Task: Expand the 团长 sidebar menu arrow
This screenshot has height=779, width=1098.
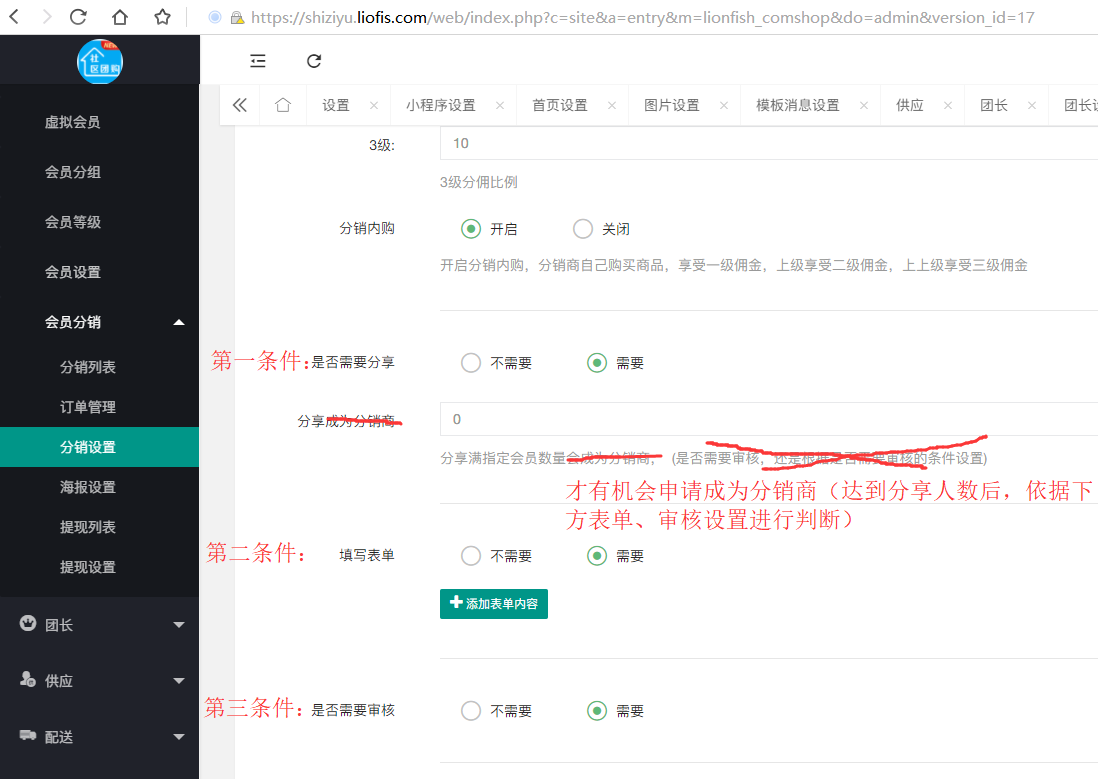Action: click(x=179, y=625)
